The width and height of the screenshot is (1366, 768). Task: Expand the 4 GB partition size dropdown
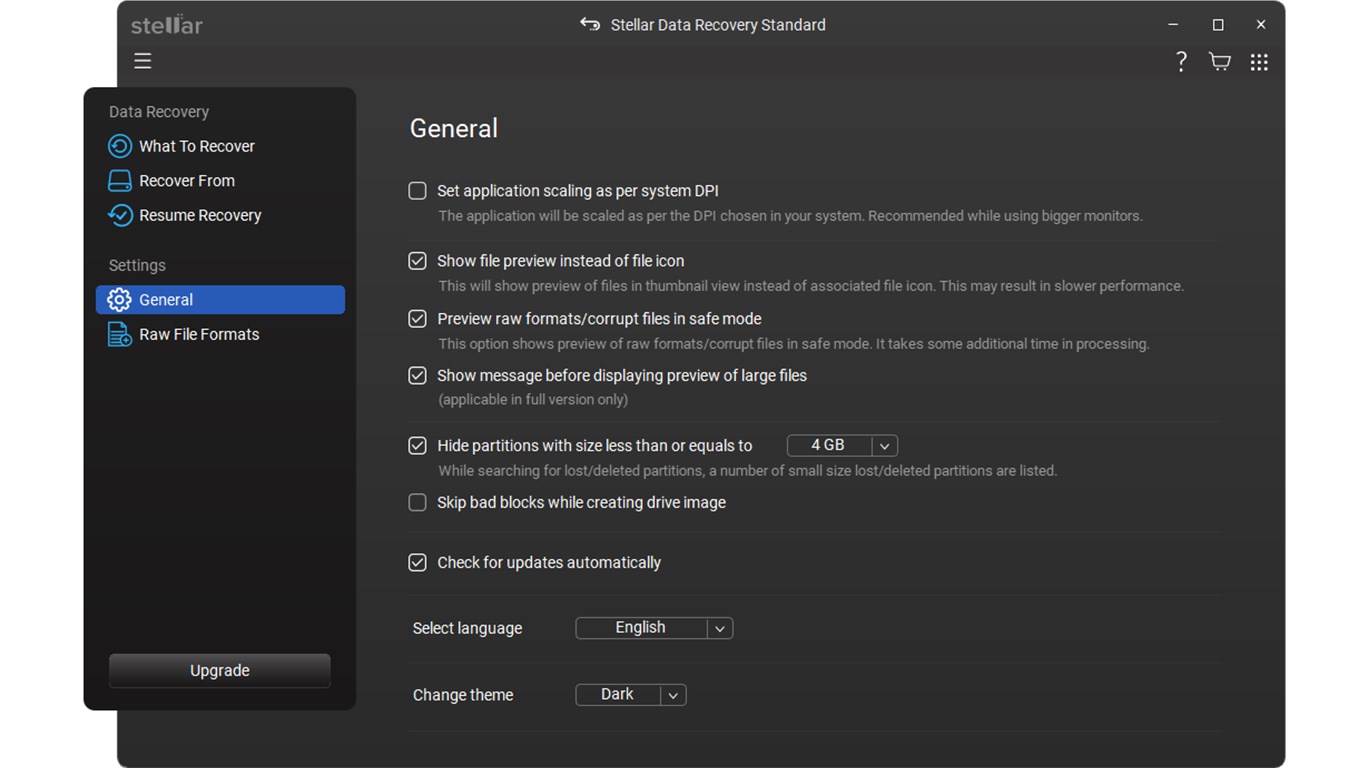click(x=842, y=445)
